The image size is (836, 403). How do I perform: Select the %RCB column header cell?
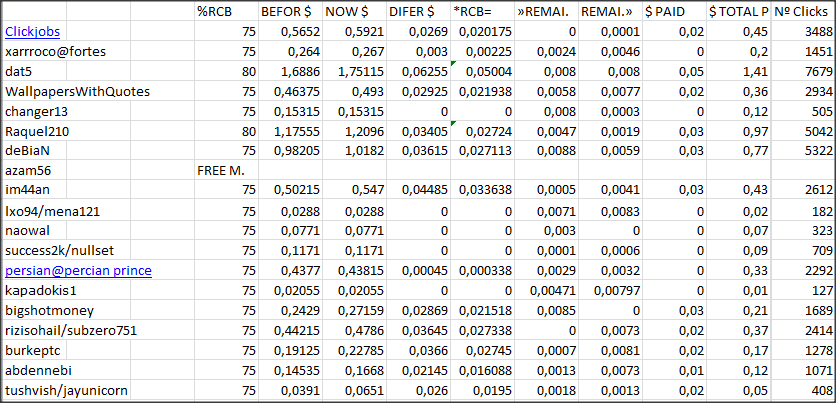click(x=227, y=12)
